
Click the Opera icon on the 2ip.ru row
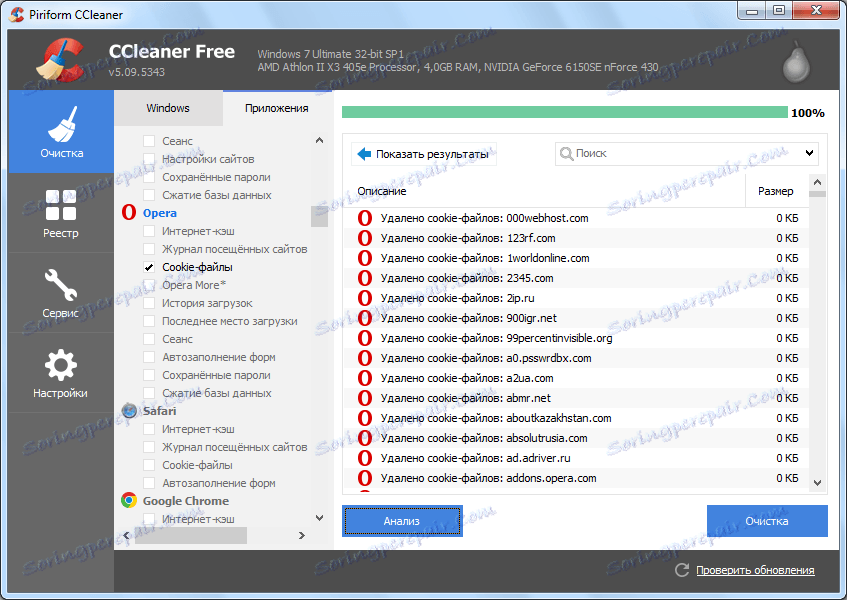[365, 298]
